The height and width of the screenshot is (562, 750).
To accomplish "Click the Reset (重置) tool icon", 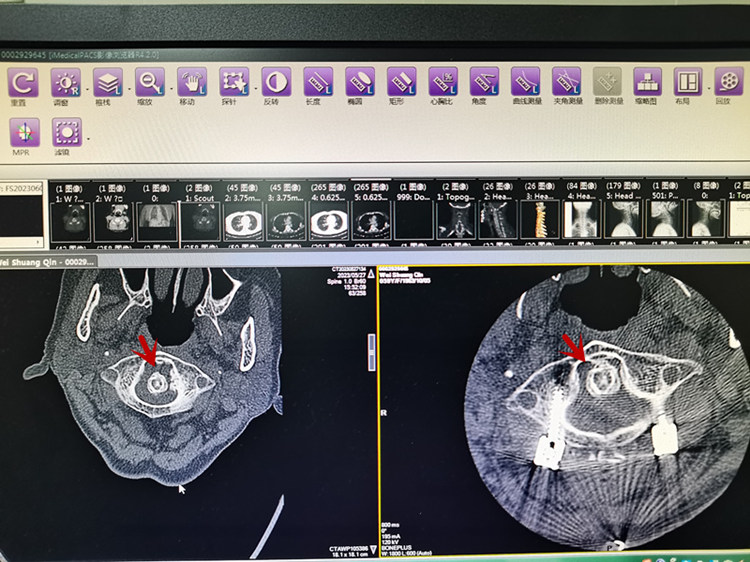I will click(20, 82).
